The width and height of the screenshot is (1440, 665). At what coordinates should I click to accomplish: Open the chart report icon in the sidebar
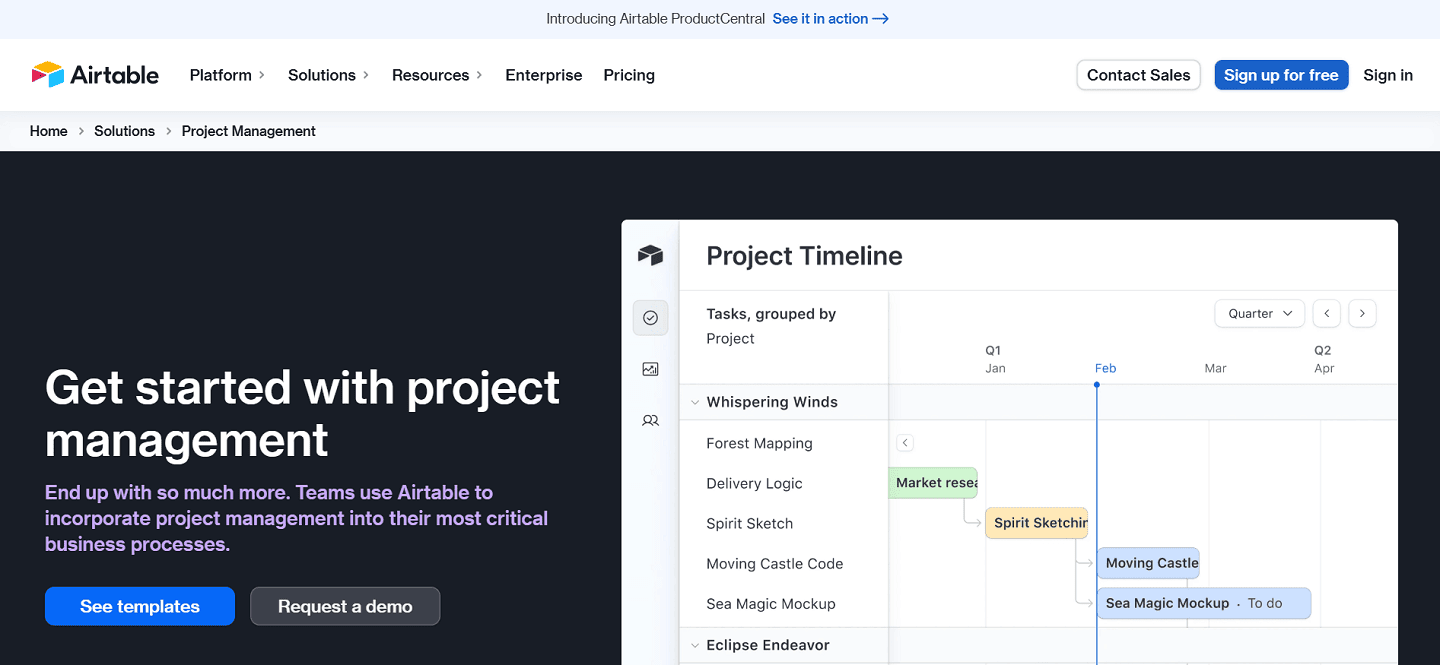[x=650, y=368]
